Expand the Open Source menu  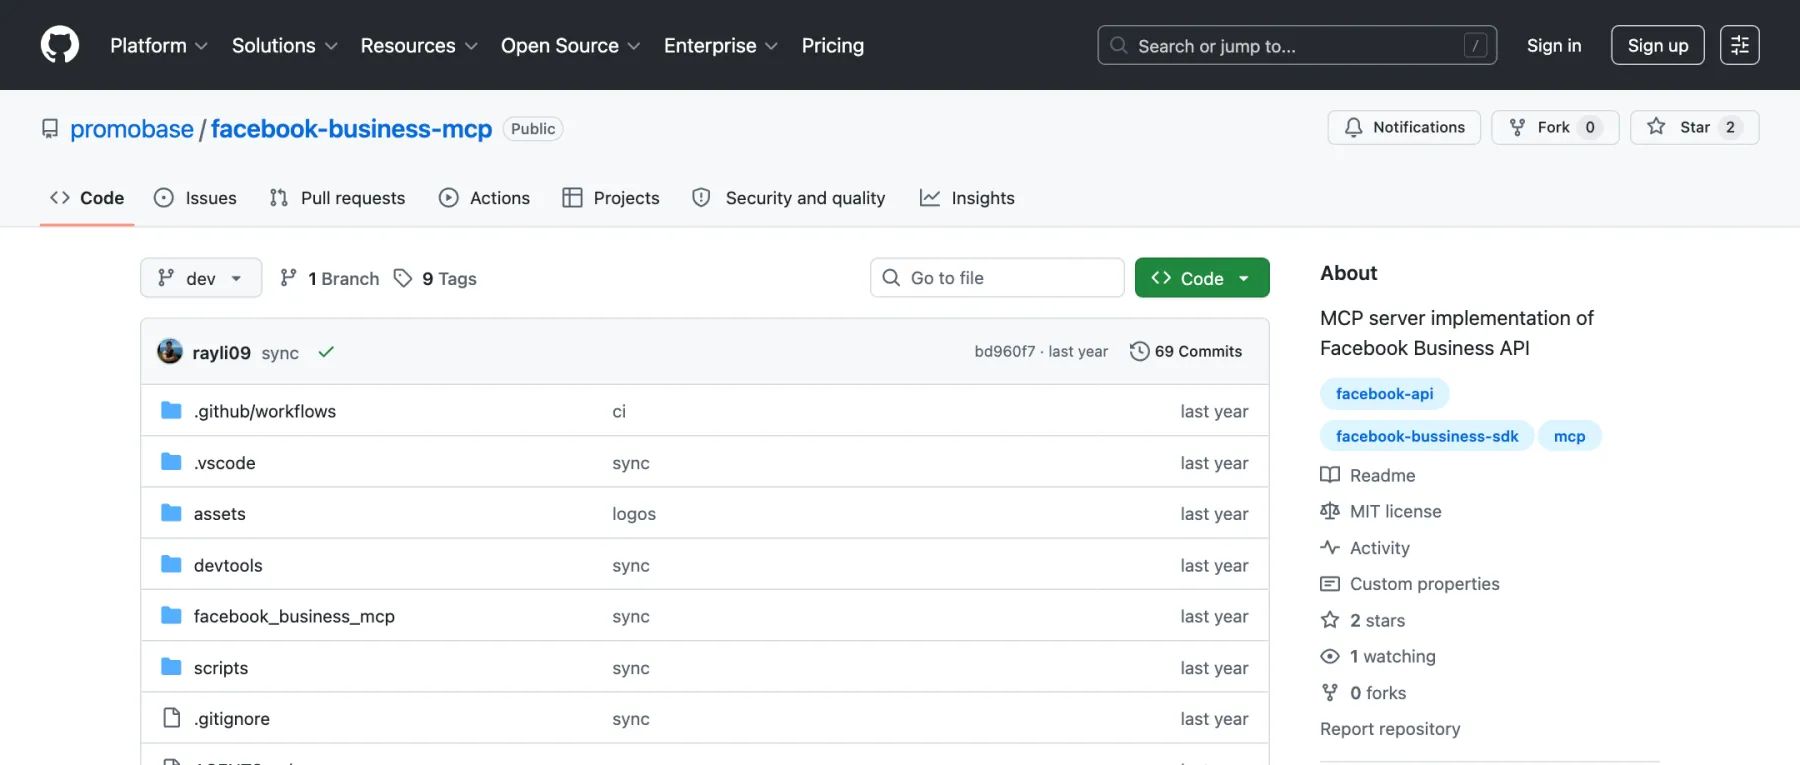point(571,46)
